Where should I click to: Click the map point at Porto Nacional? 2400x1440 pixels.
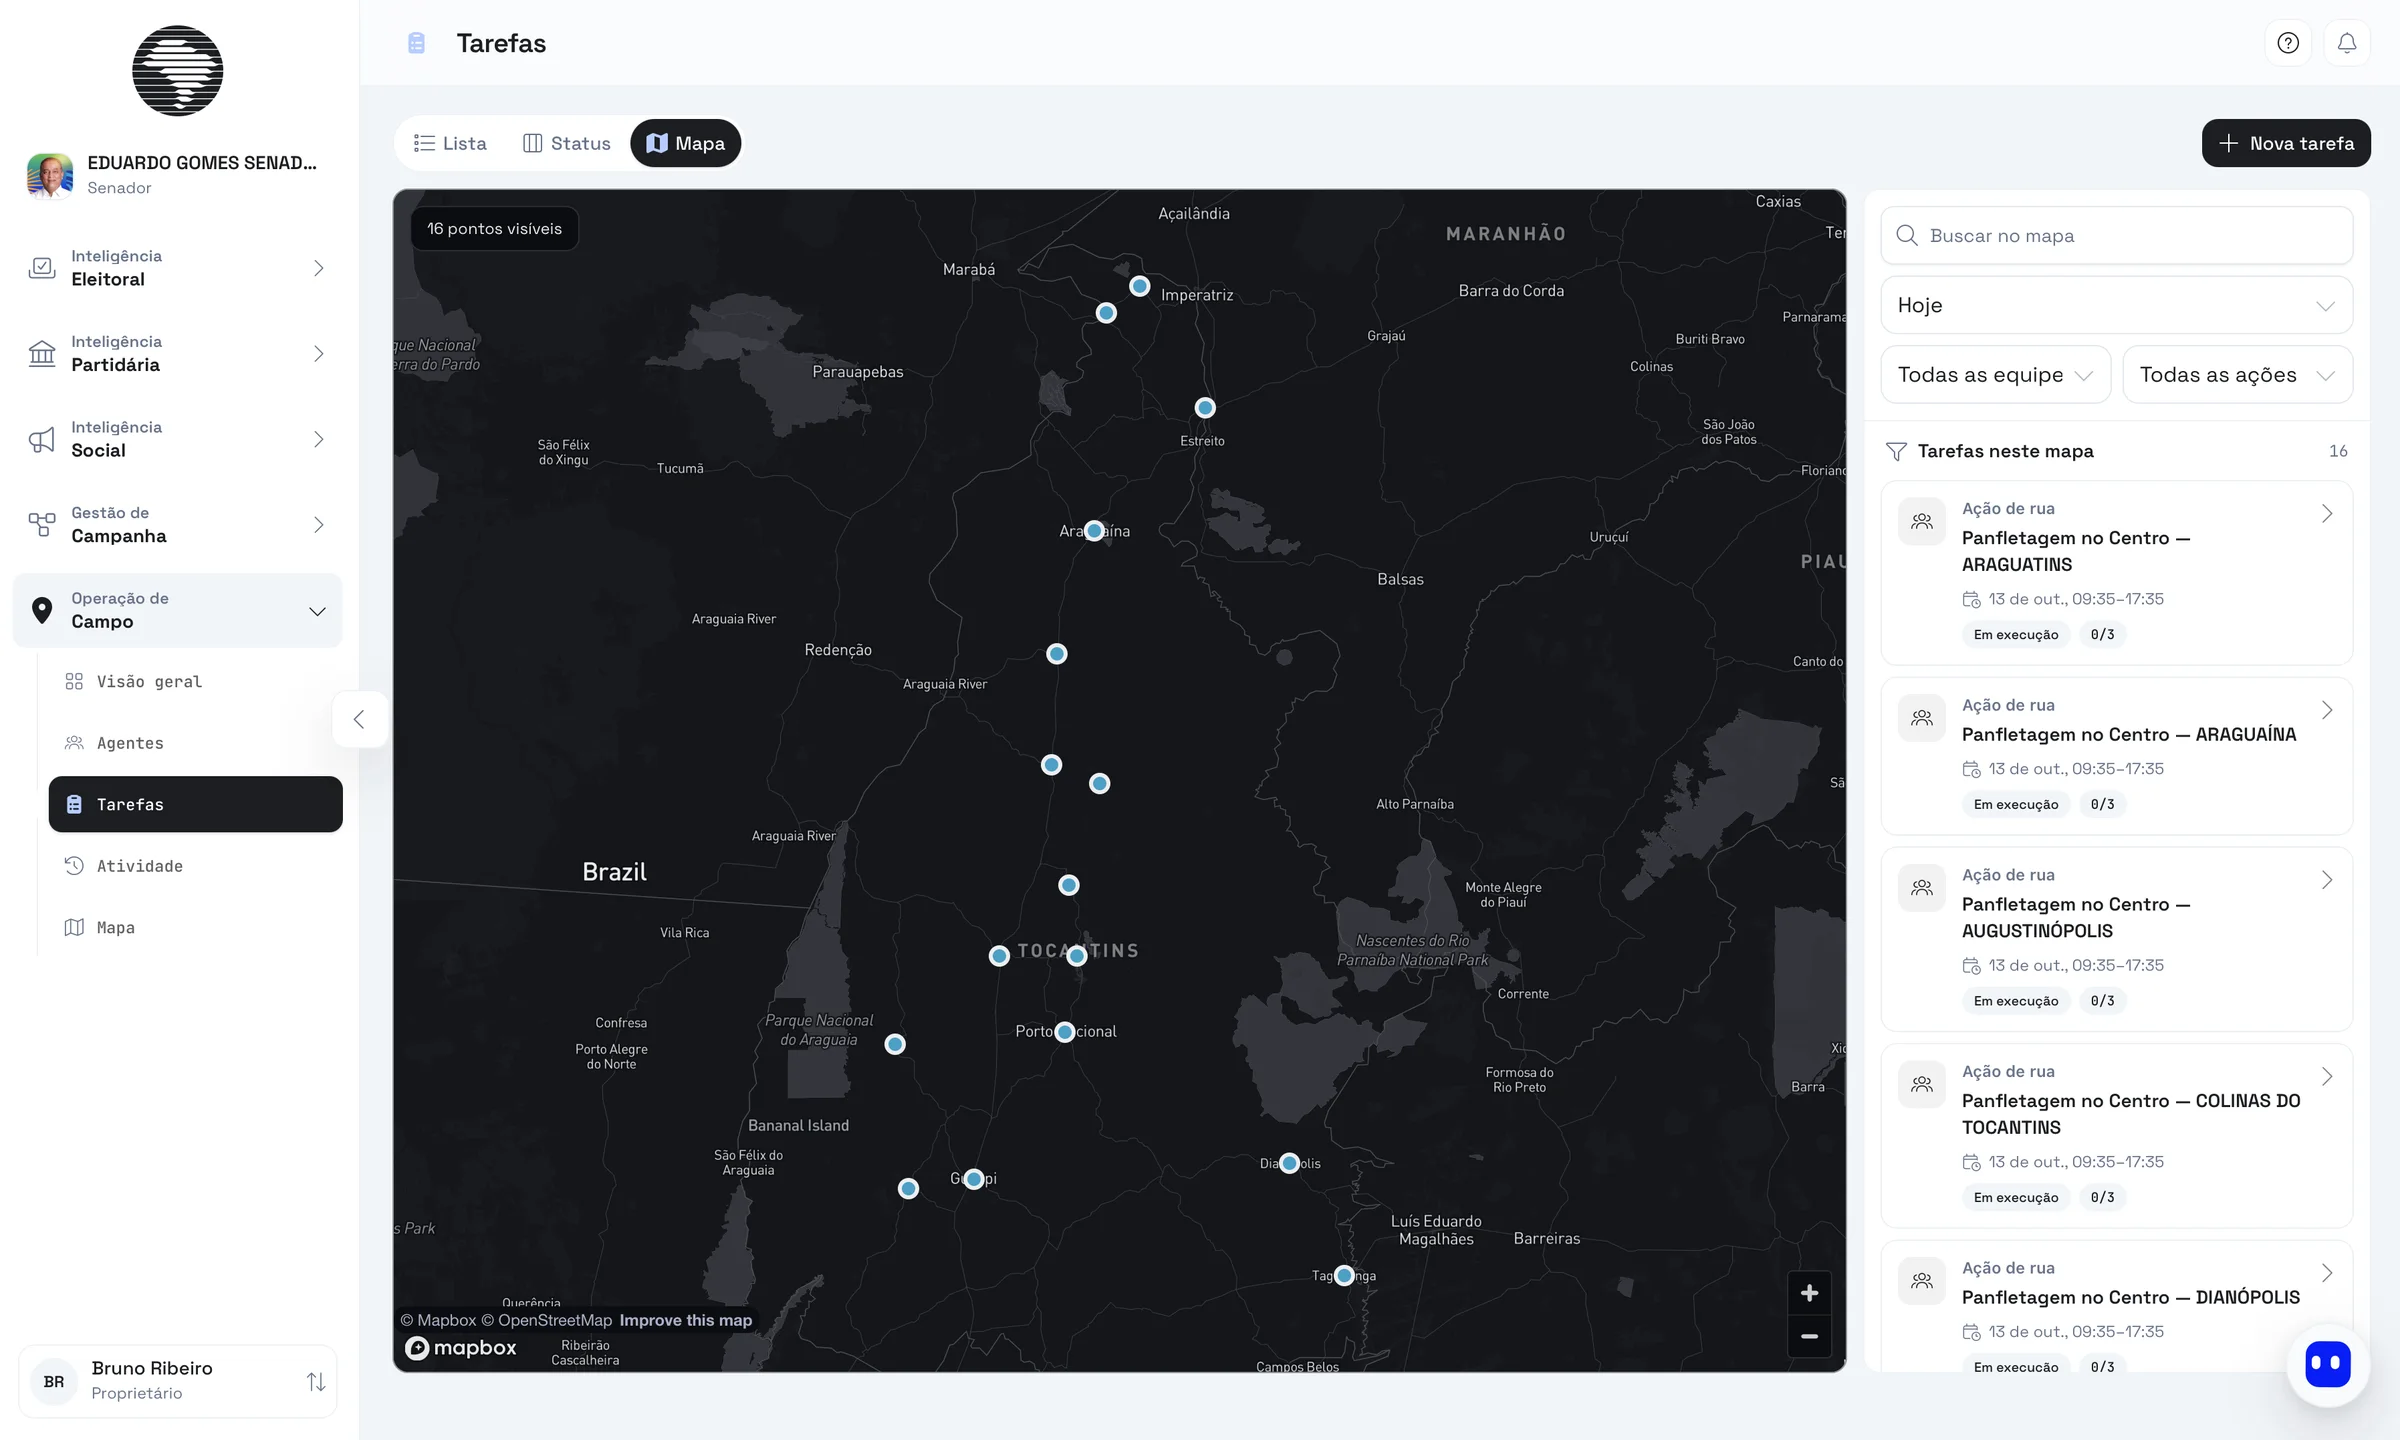[1065, 1032]
